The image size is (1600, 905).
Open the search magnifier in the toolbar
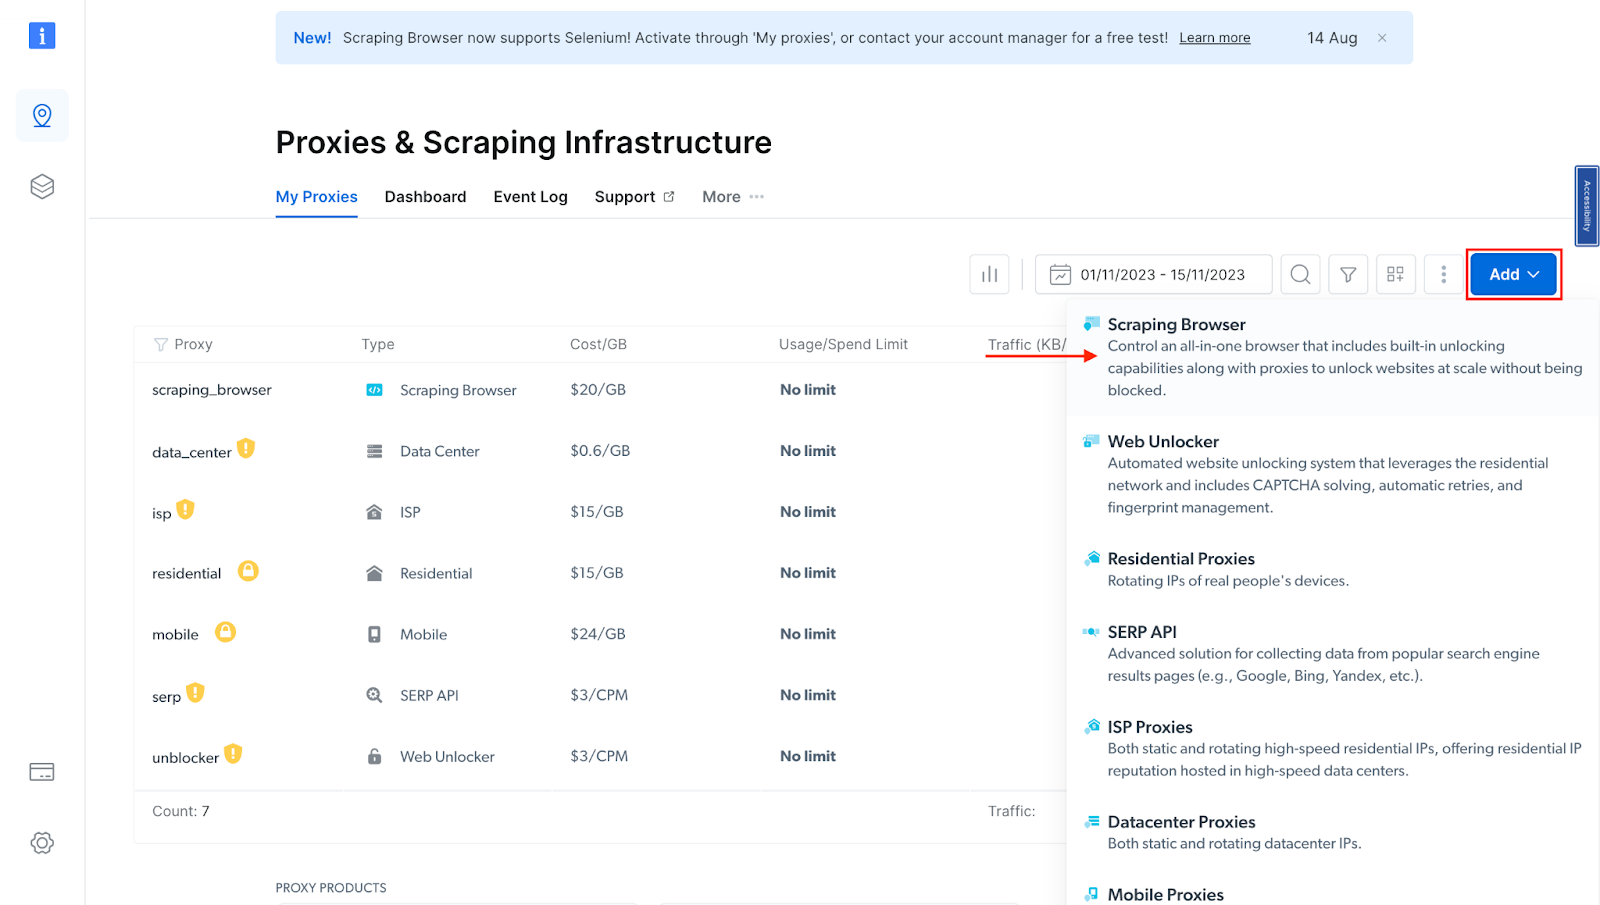[1300, 274]
